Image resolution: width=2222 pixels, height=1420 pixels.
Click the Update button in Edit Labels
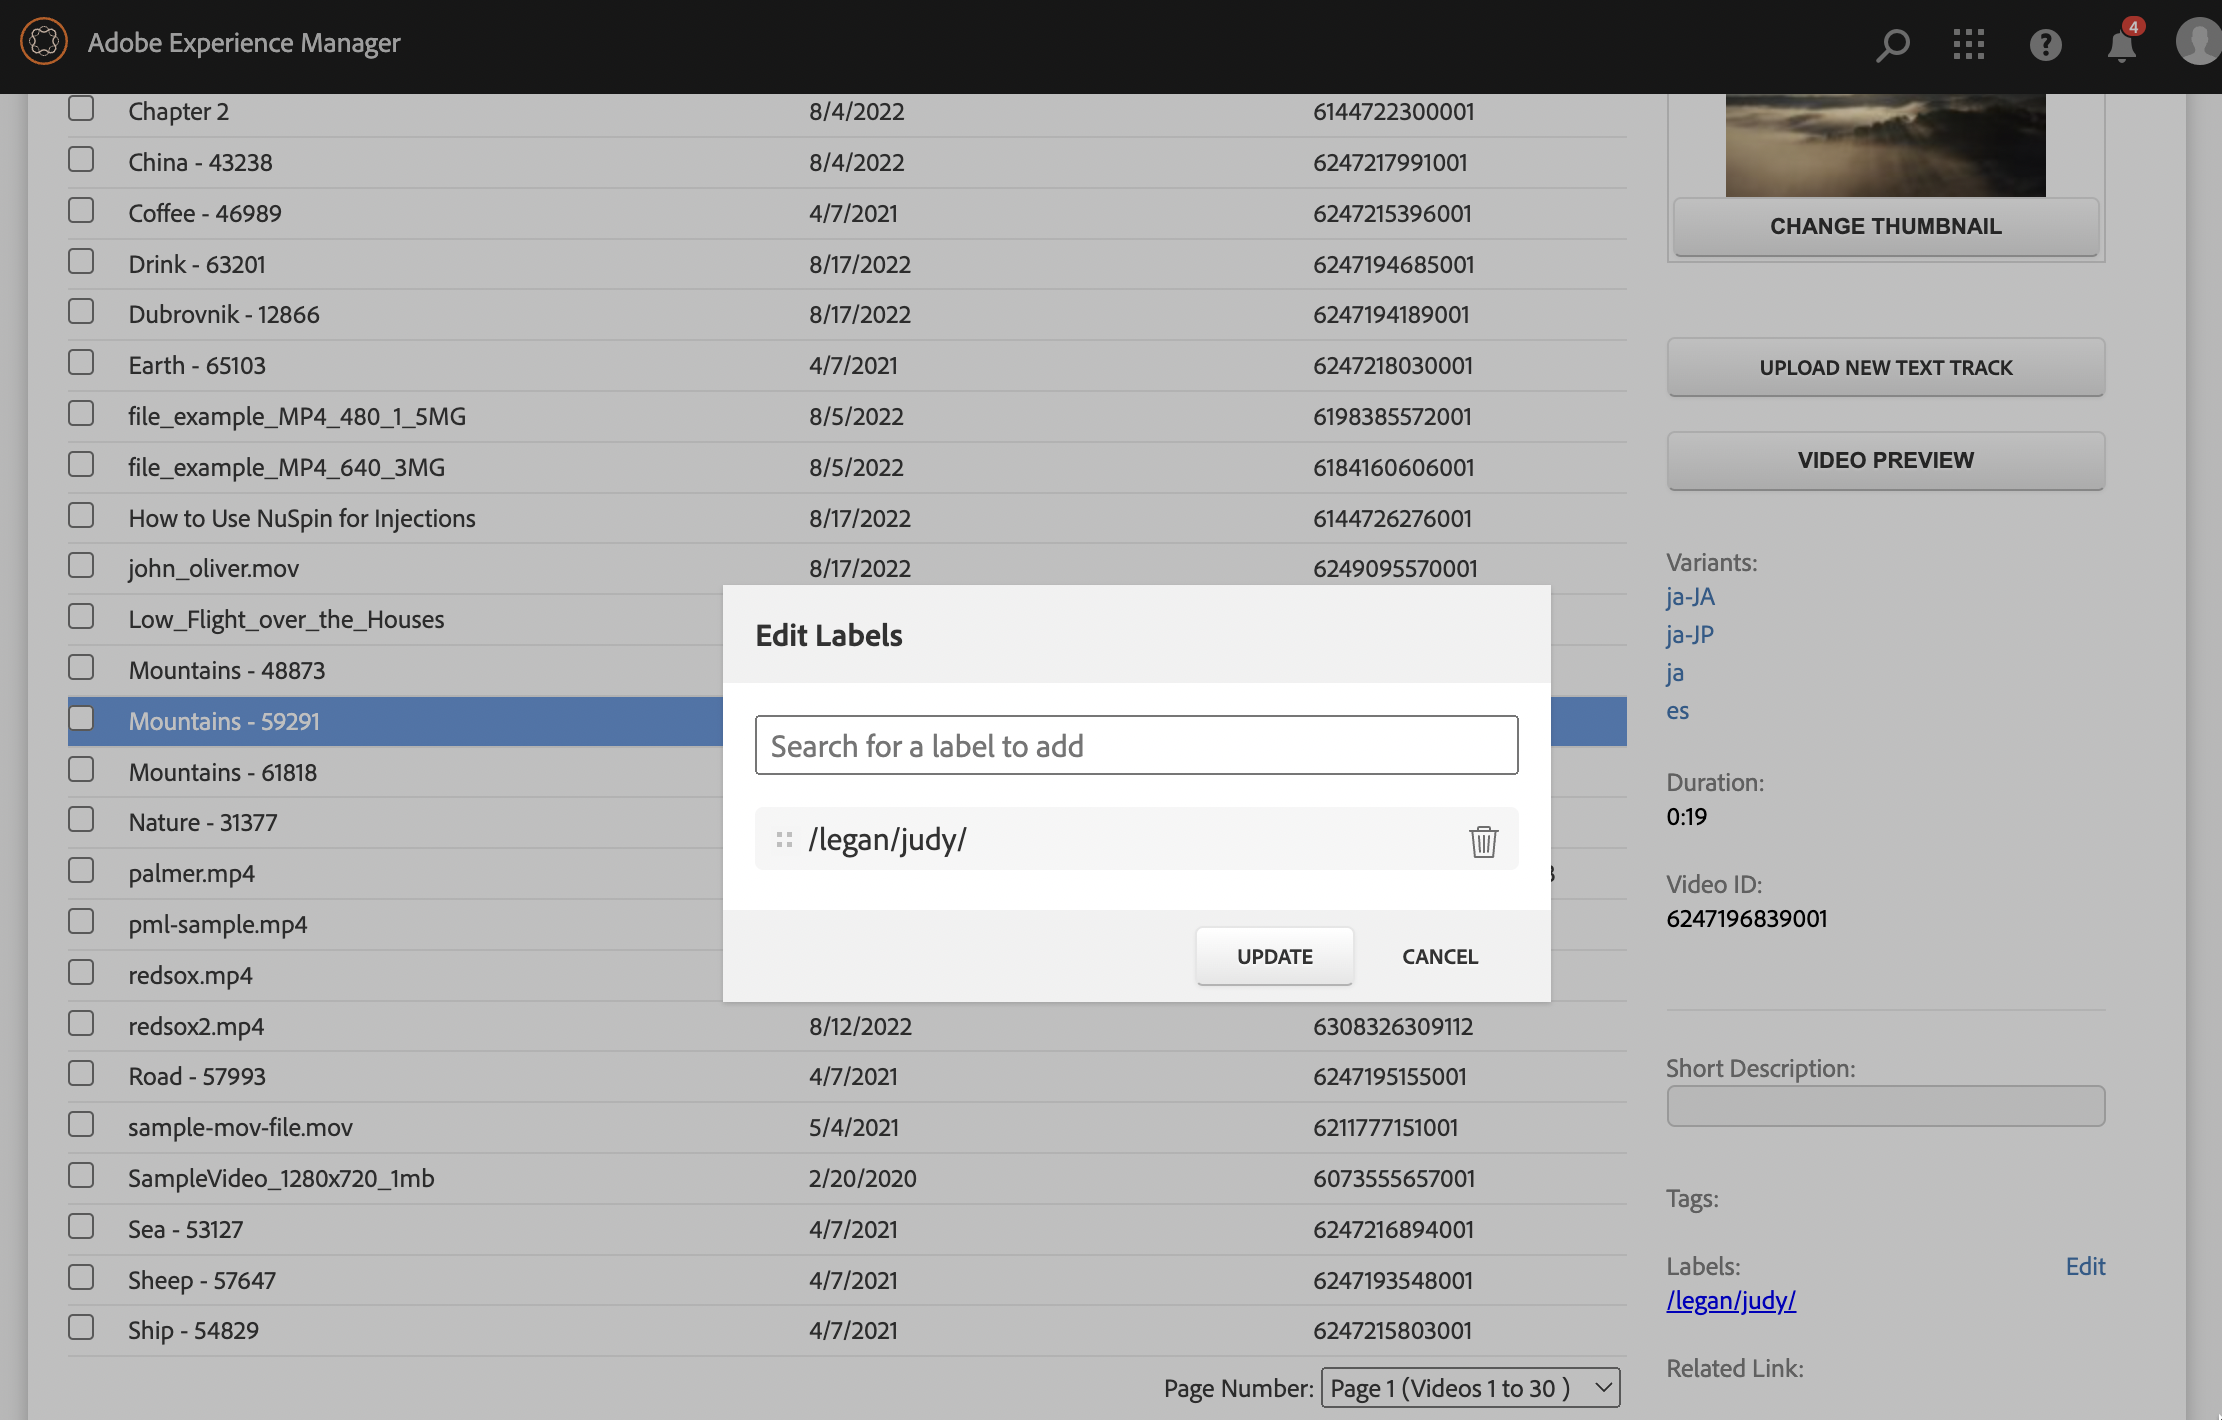coord(1275,955)
